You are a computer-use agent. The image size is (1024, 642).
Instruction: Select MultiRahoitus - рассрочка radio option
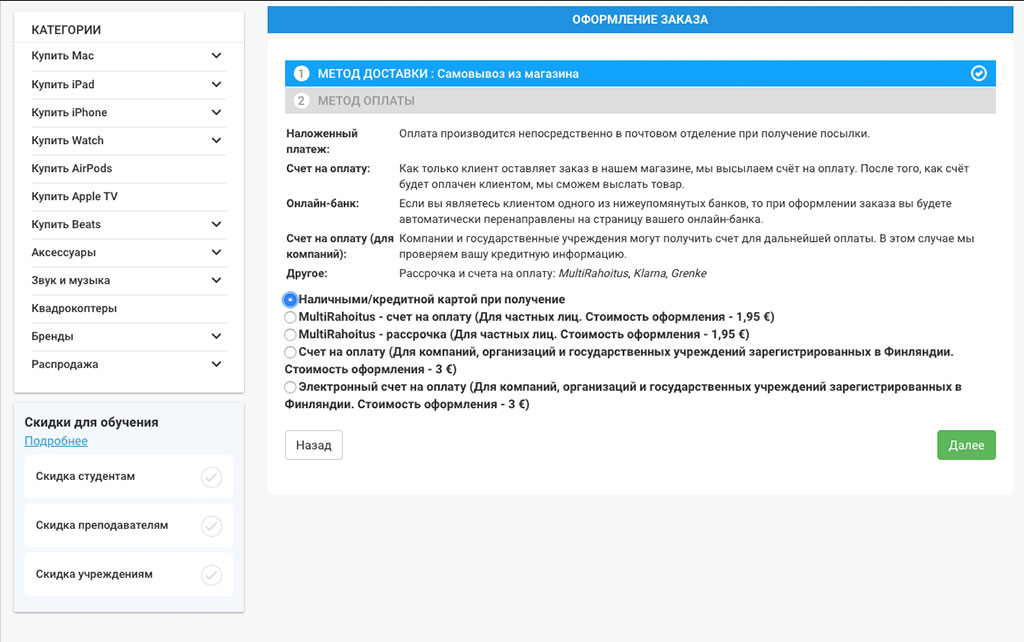290,334
